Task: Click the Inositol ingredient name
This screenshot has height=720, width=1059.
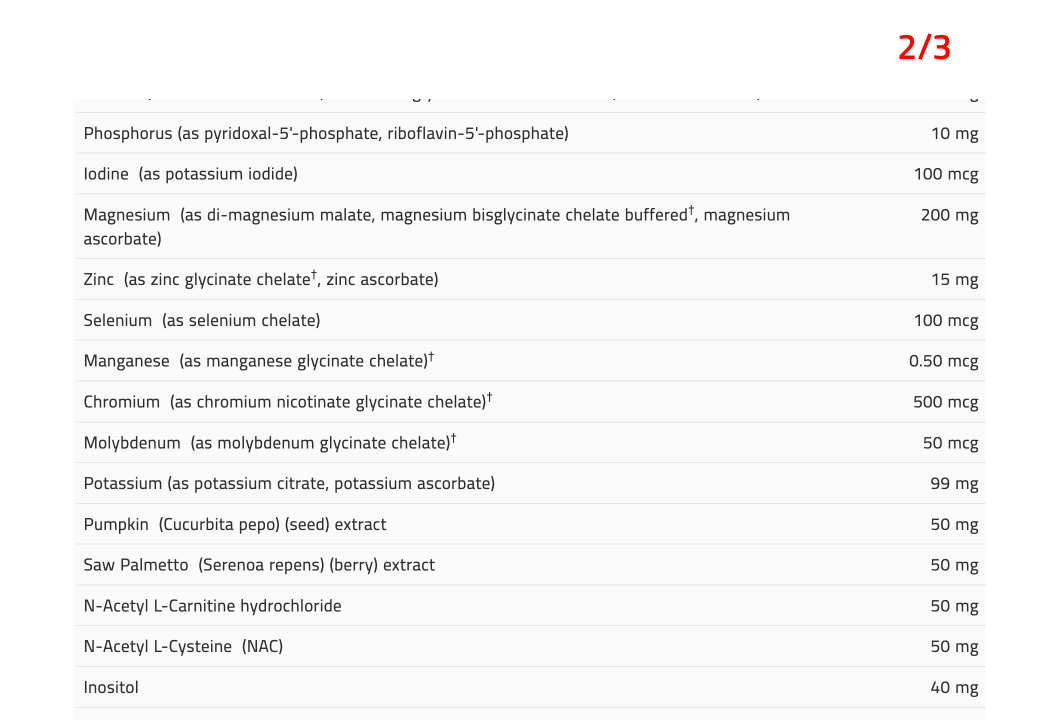Action: 111,688
